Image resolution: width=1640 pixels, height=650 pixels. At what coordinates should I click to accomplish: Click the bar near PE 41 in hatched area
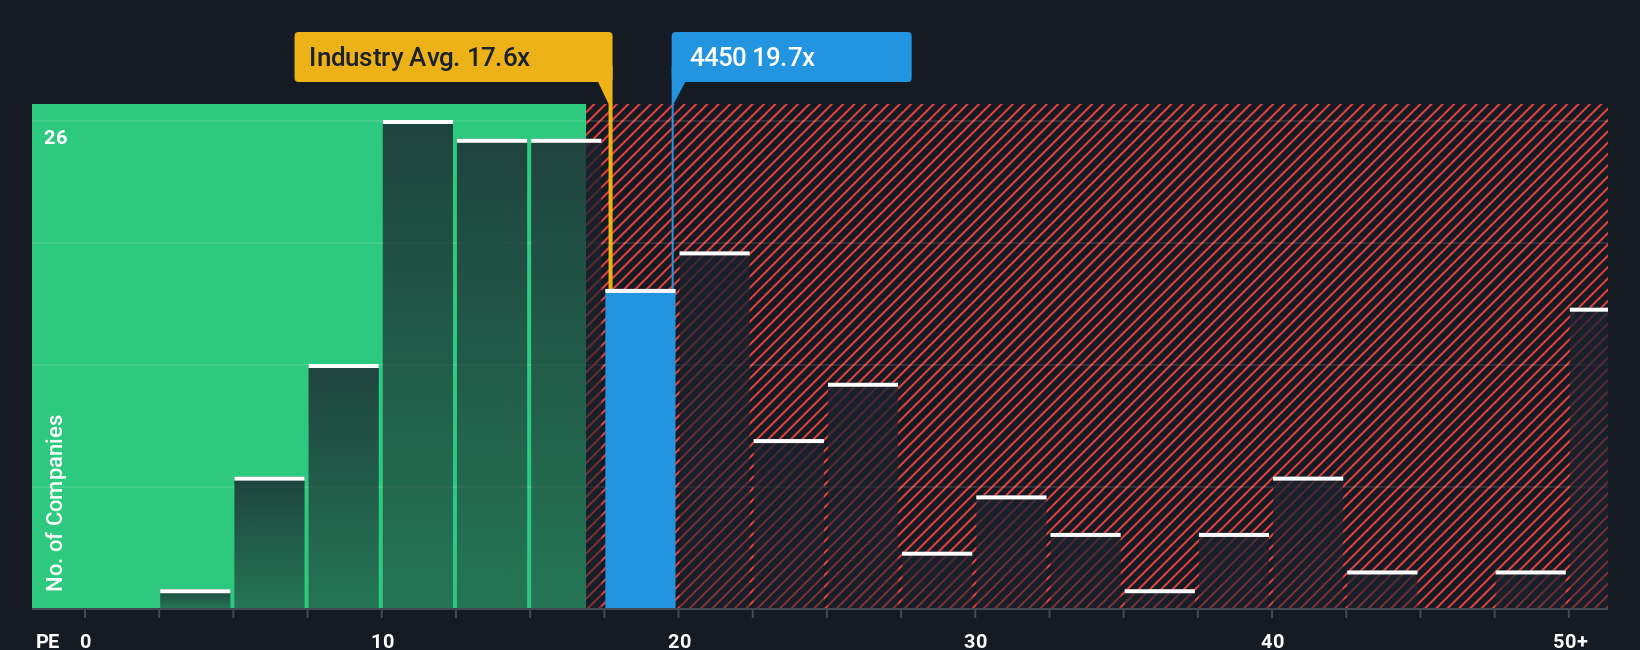click(x=1308, y=543)
